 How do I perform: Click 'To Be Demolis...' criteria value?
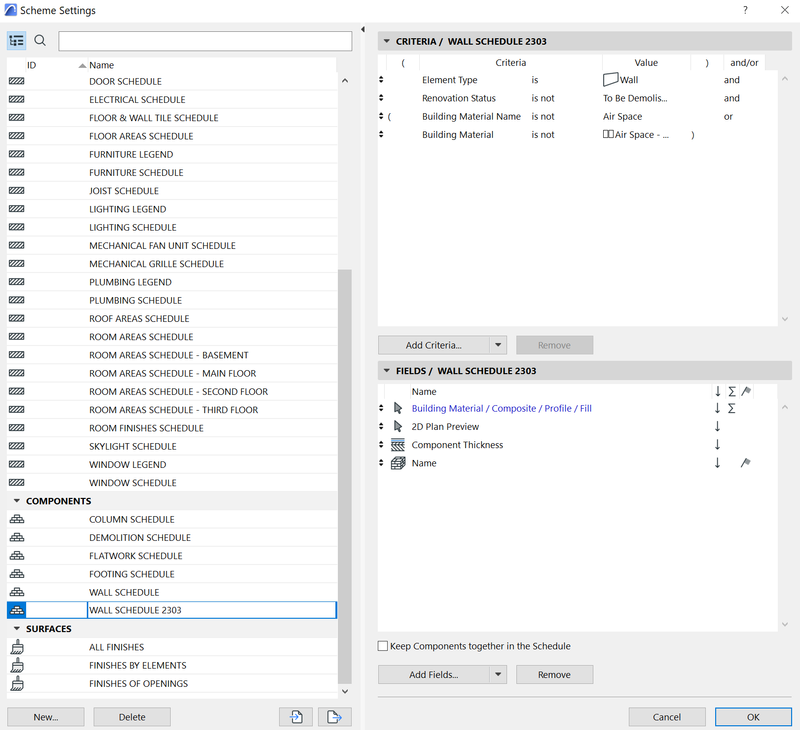pos(635,98)
